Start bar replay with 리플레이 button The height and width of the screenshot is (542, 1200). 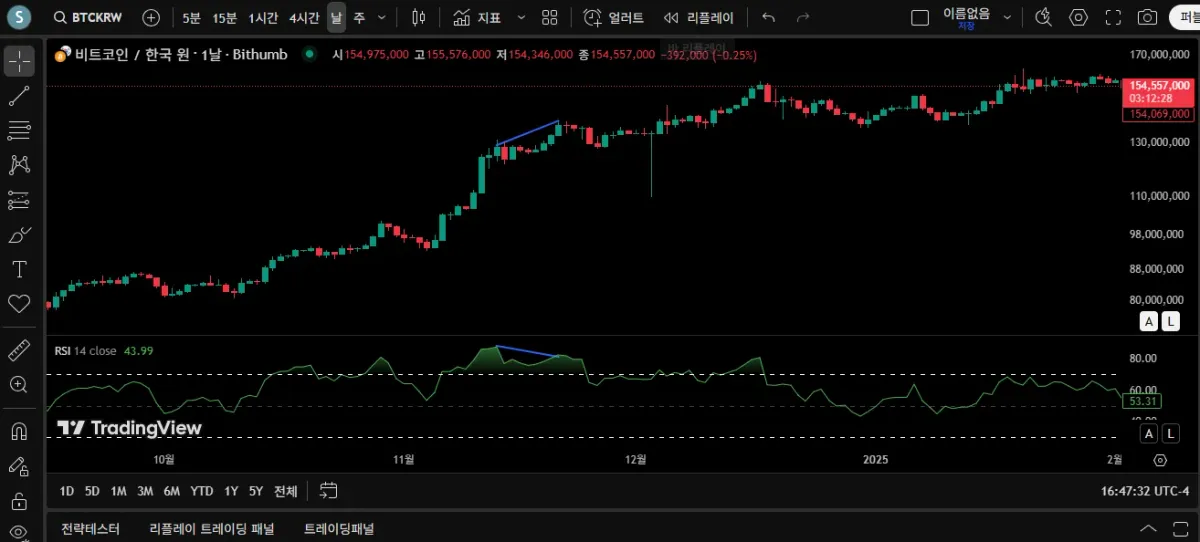[699, 17]
